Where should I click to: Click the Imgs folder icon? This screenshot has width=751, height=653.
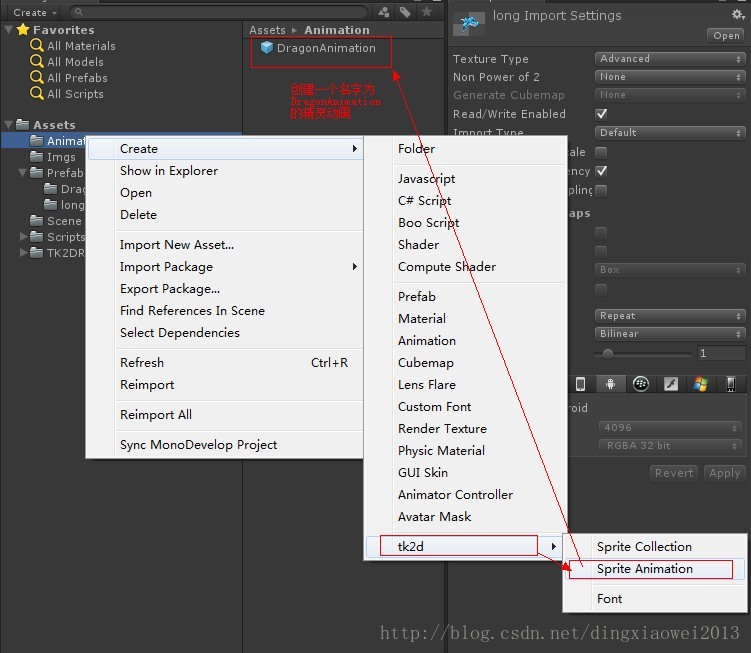click(36, 157)
